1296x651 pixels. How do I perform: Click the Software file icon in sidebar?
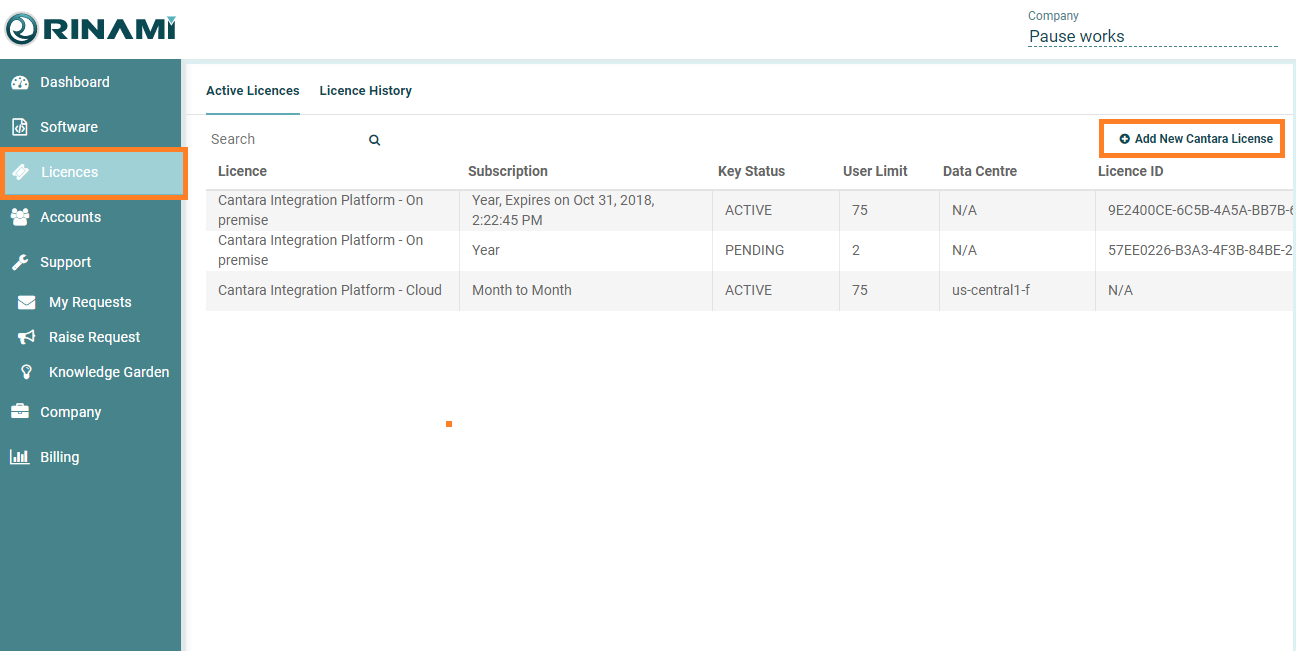pos(20,128)
